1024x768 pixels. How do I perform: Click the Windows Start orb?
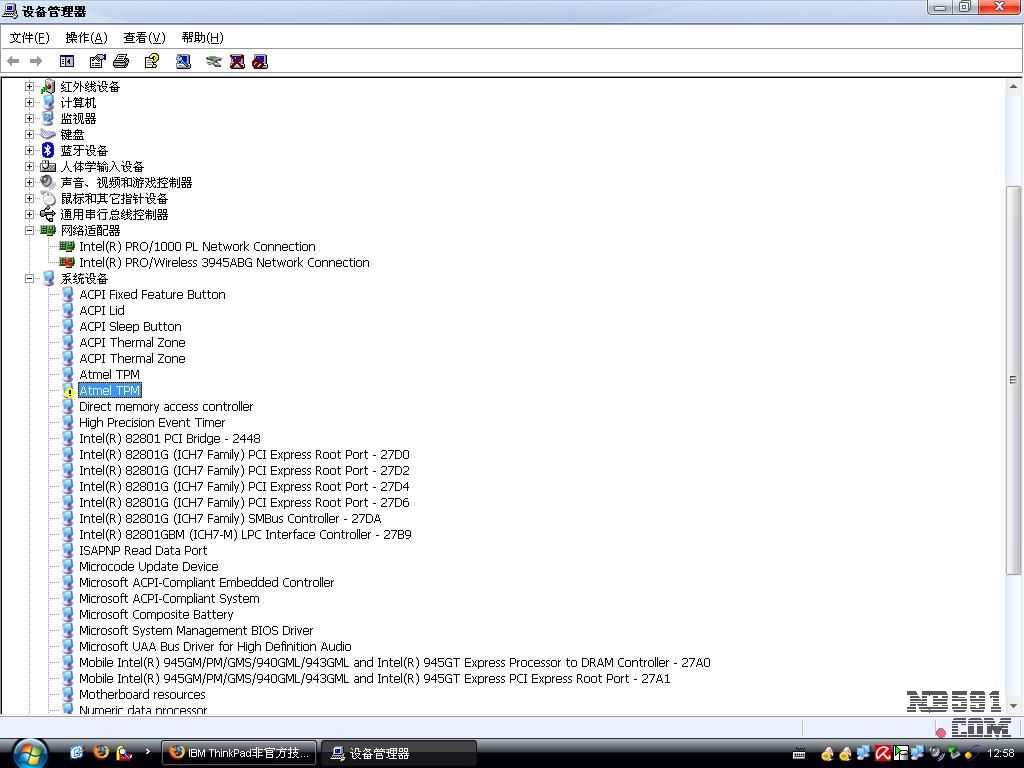click(29, 751)
